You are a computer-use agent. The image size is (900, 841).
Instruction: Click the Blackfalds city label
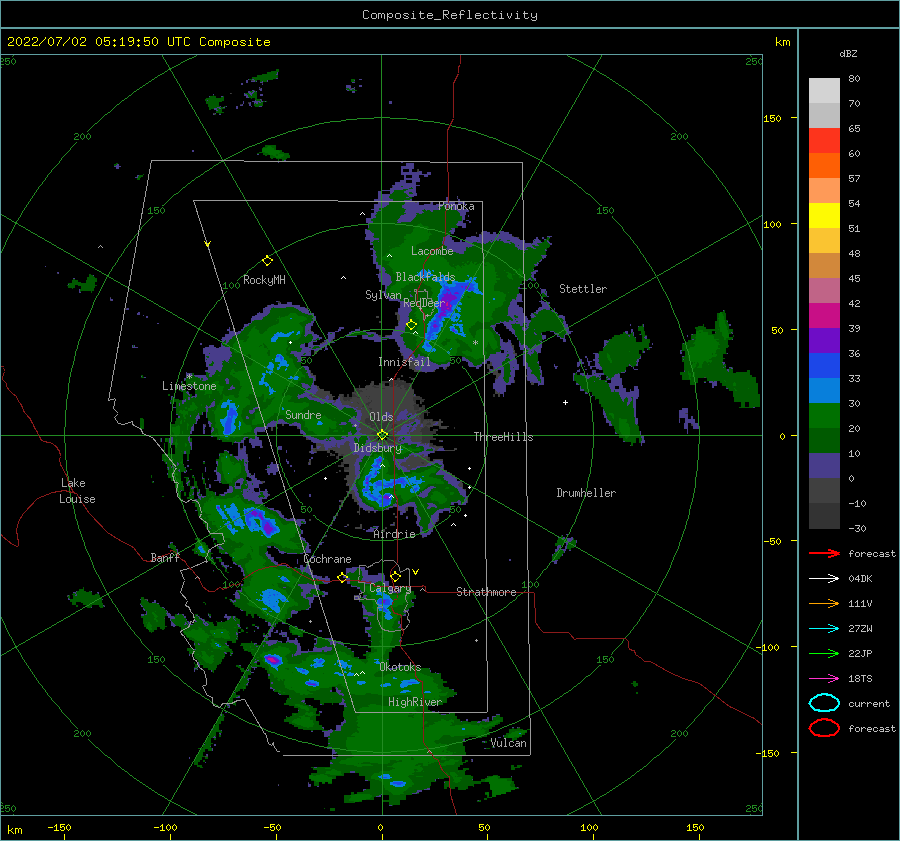pyautogui.click(x=425, y=277)
